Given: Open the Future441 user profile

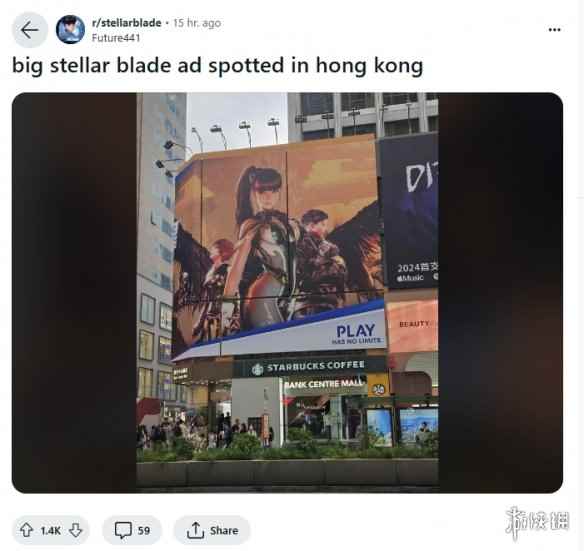Looking at the screenshot, I should click(116, 38).
